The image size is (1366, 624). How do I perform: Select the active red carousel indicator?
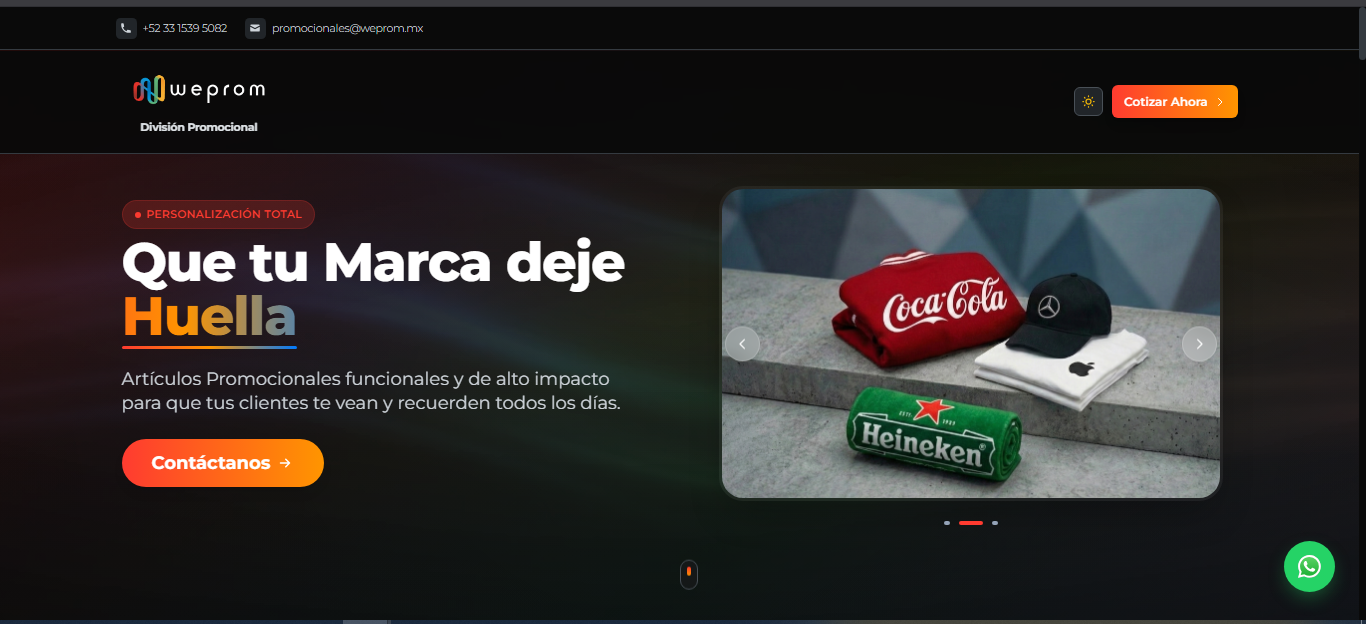(971, 523)
